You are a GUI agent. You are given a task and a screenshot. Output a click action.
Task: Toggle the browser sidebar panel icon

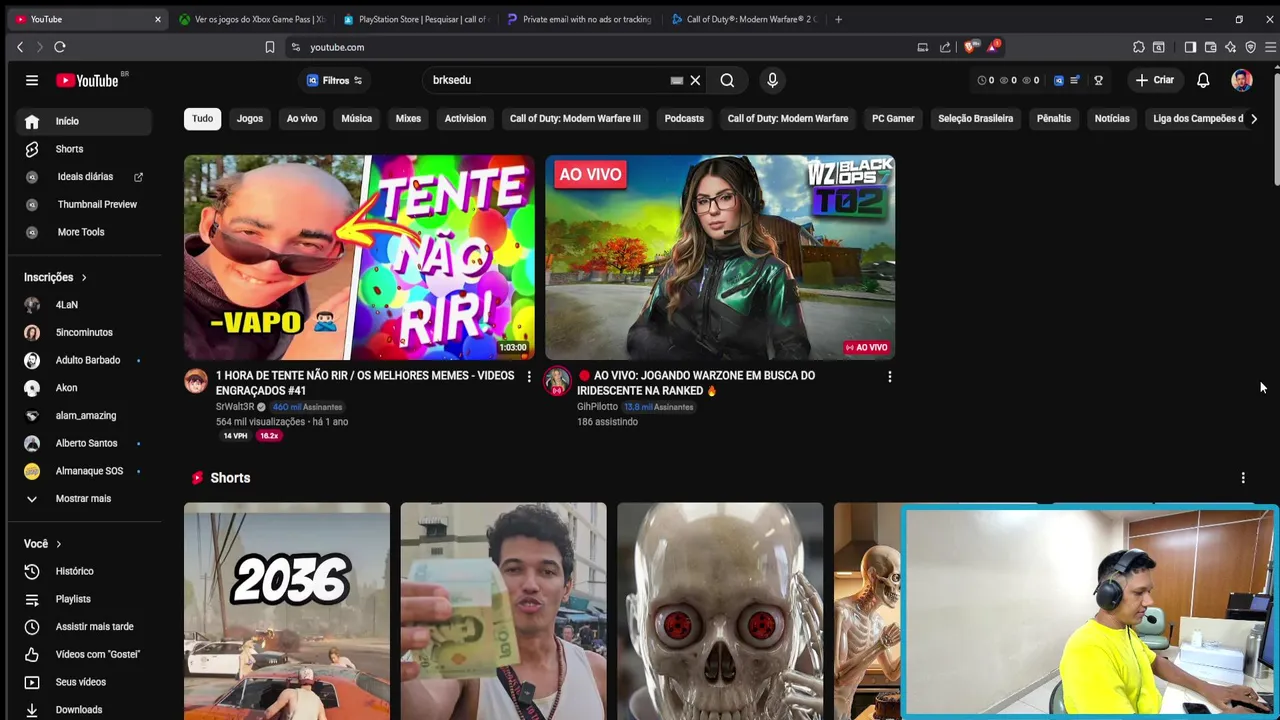point(1190,47)
